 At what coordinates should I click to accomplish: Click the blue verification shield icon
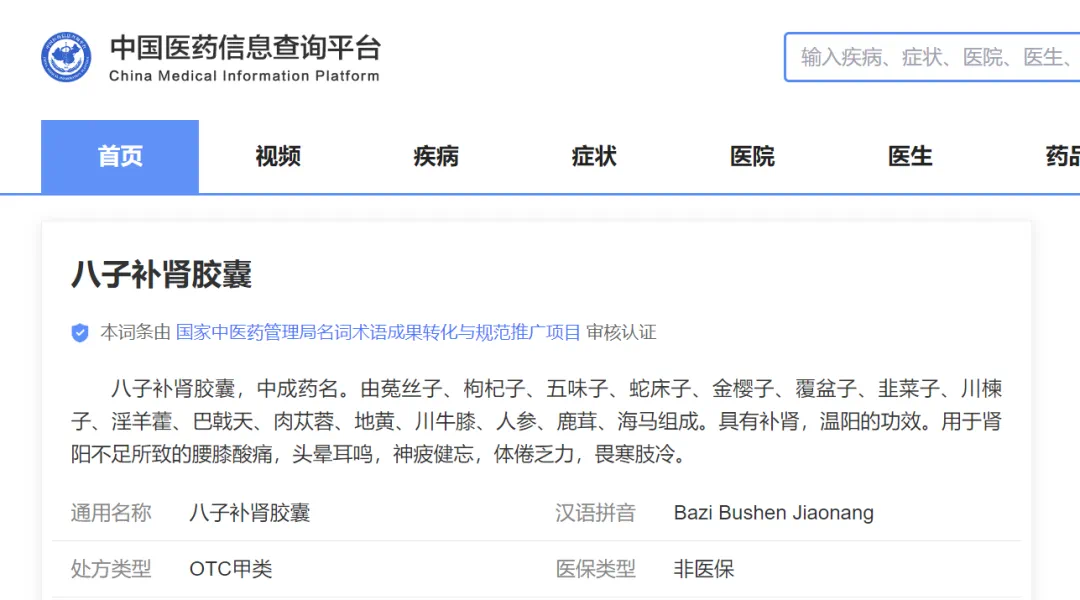(80, 333)
